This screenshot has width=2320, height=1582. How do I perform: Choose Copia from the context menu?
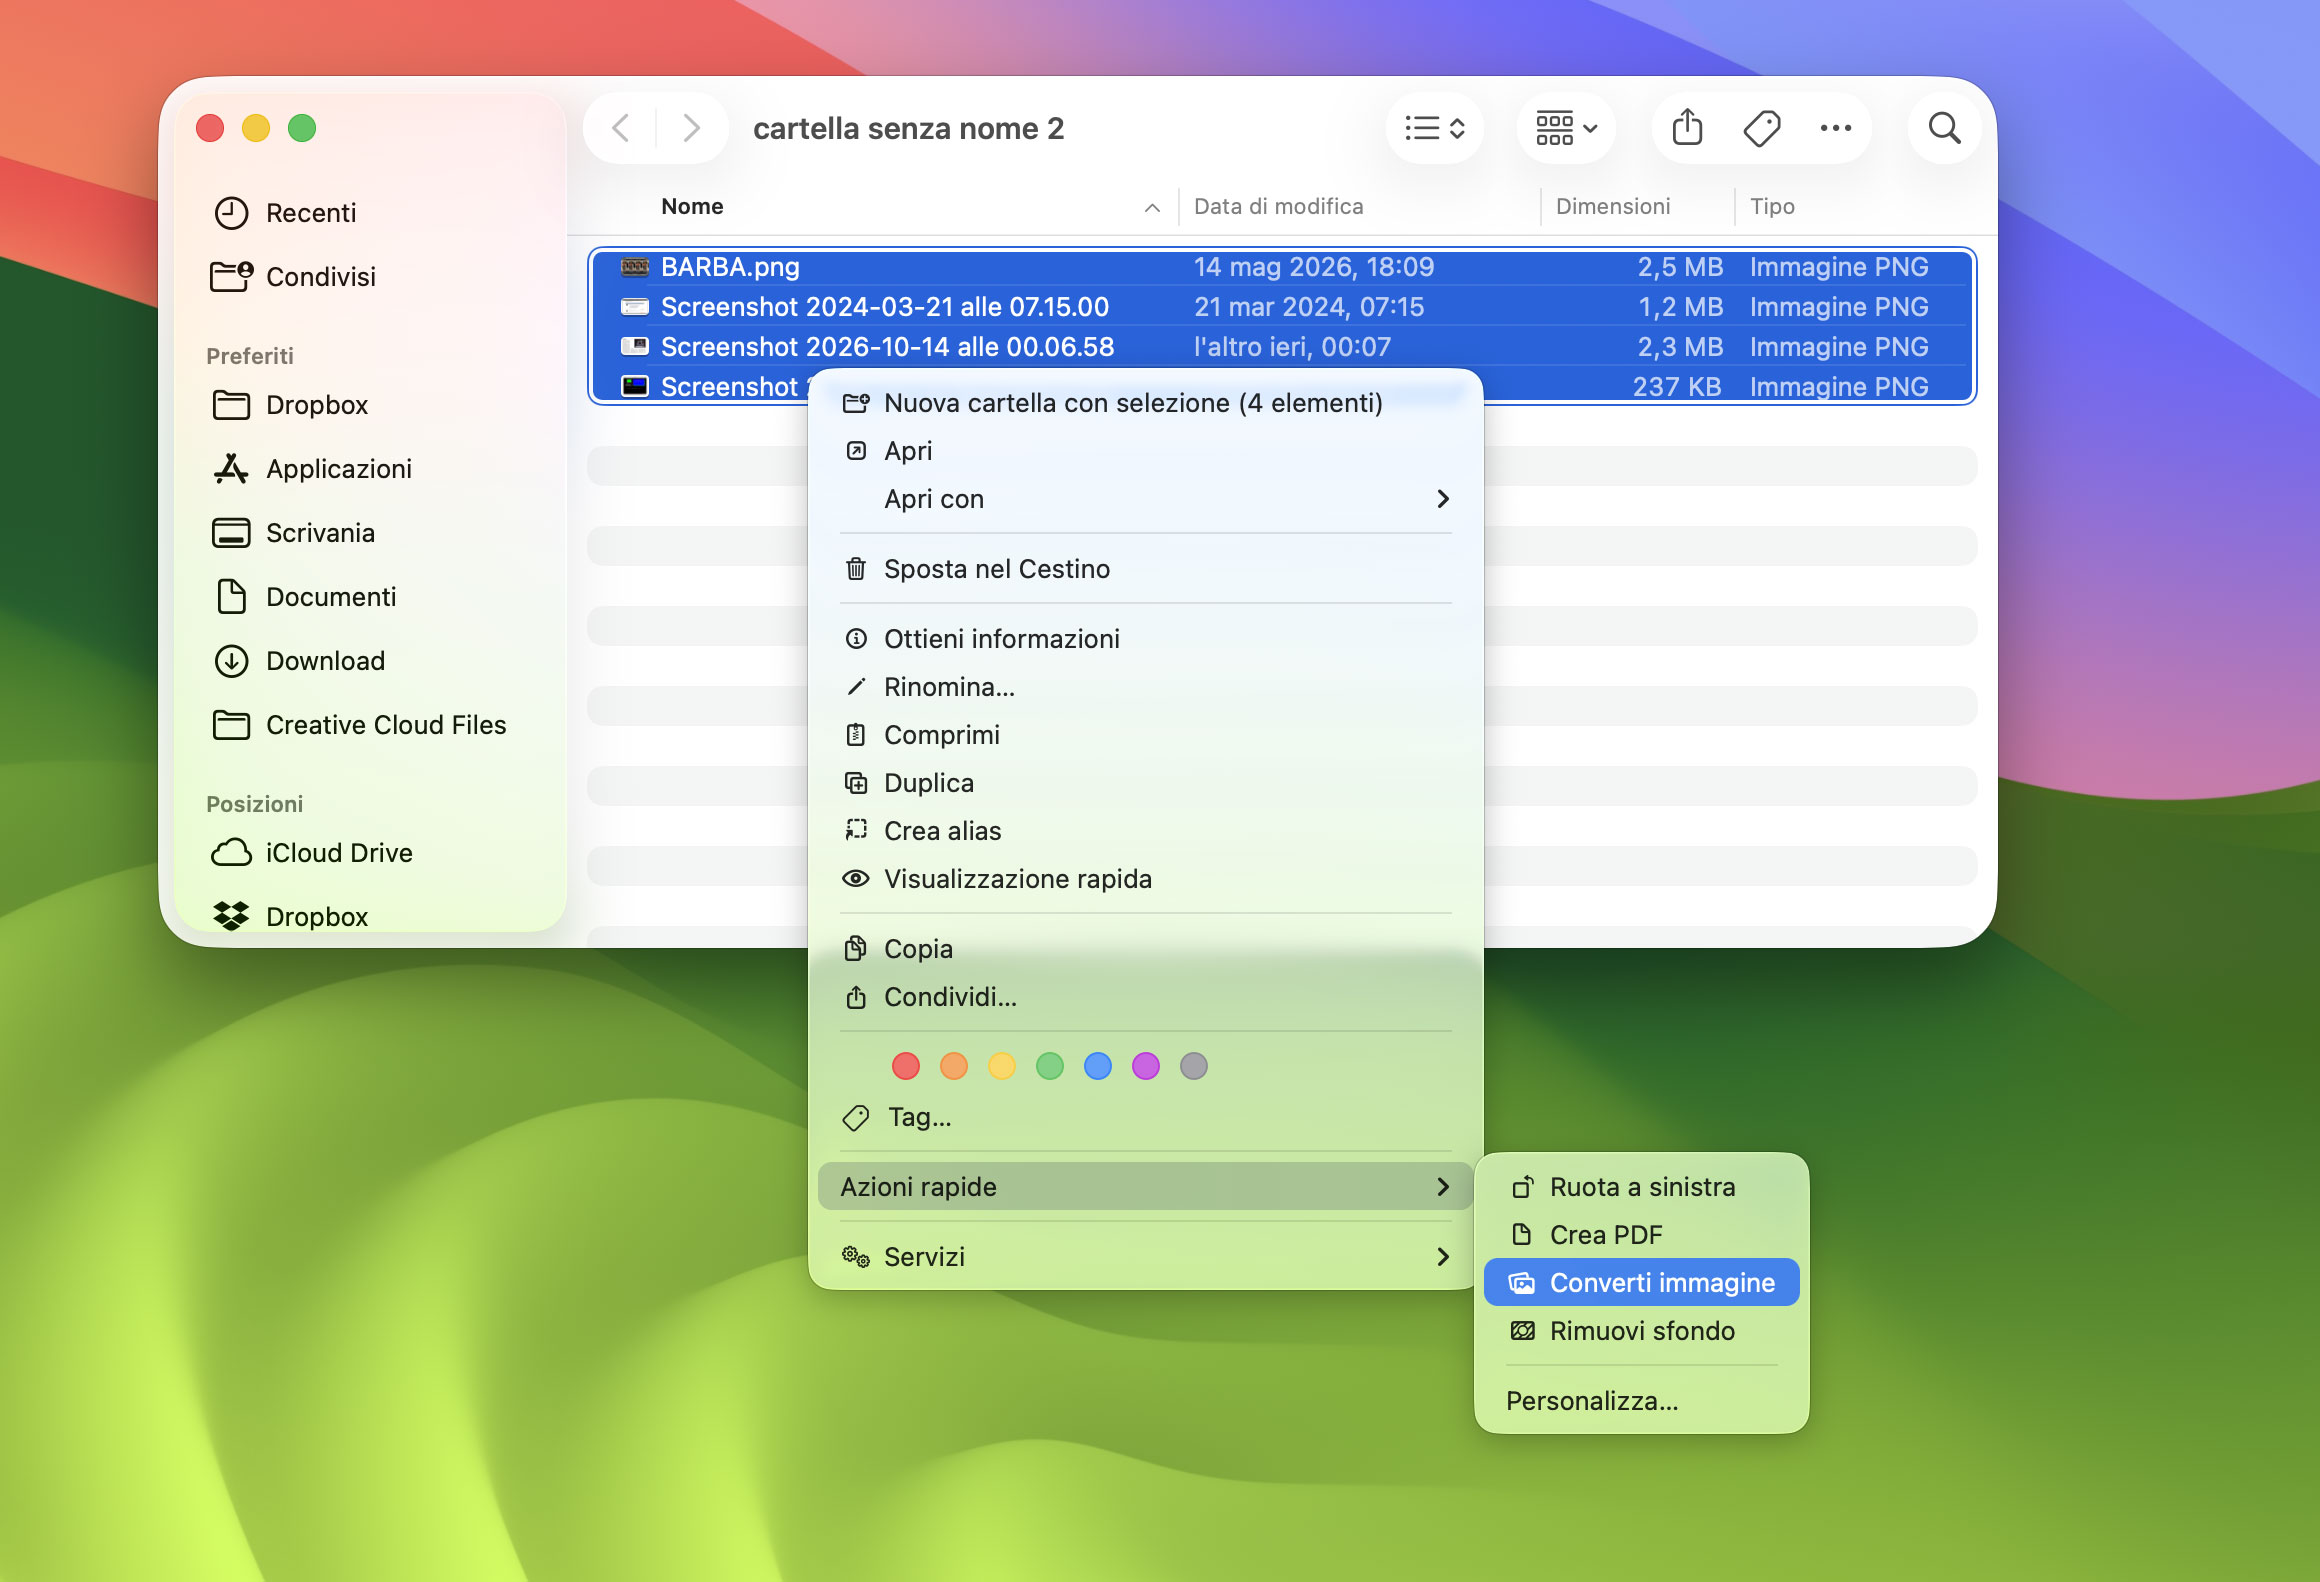(1144, 949)
